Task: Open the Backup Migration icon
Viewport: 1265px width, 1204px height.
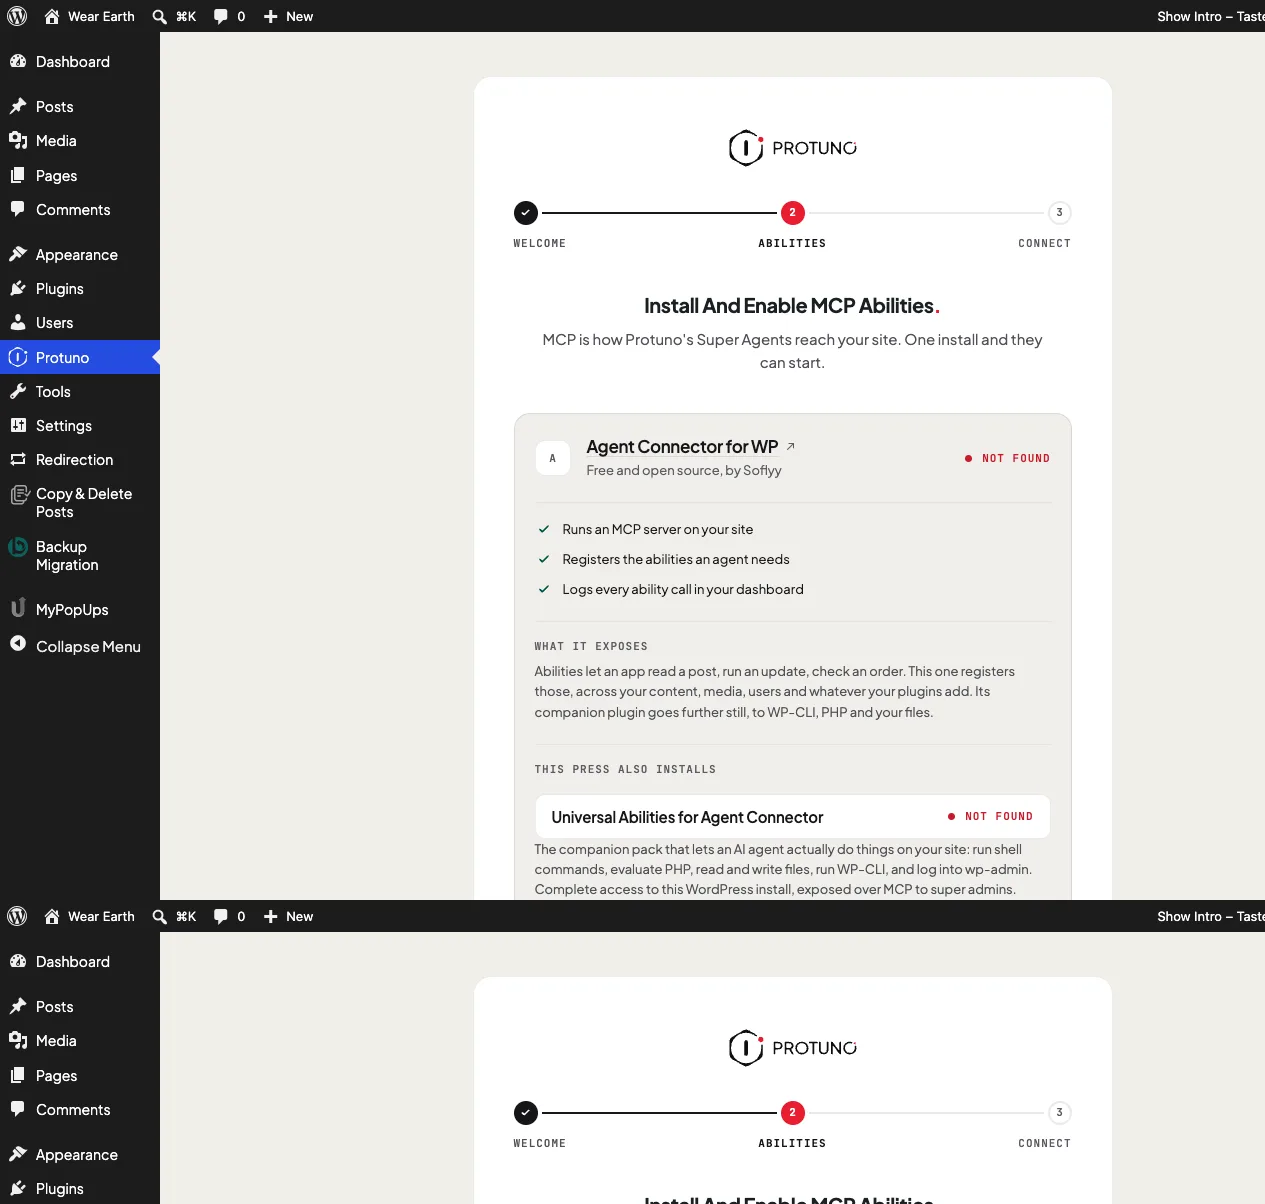Action: point(18,546)
